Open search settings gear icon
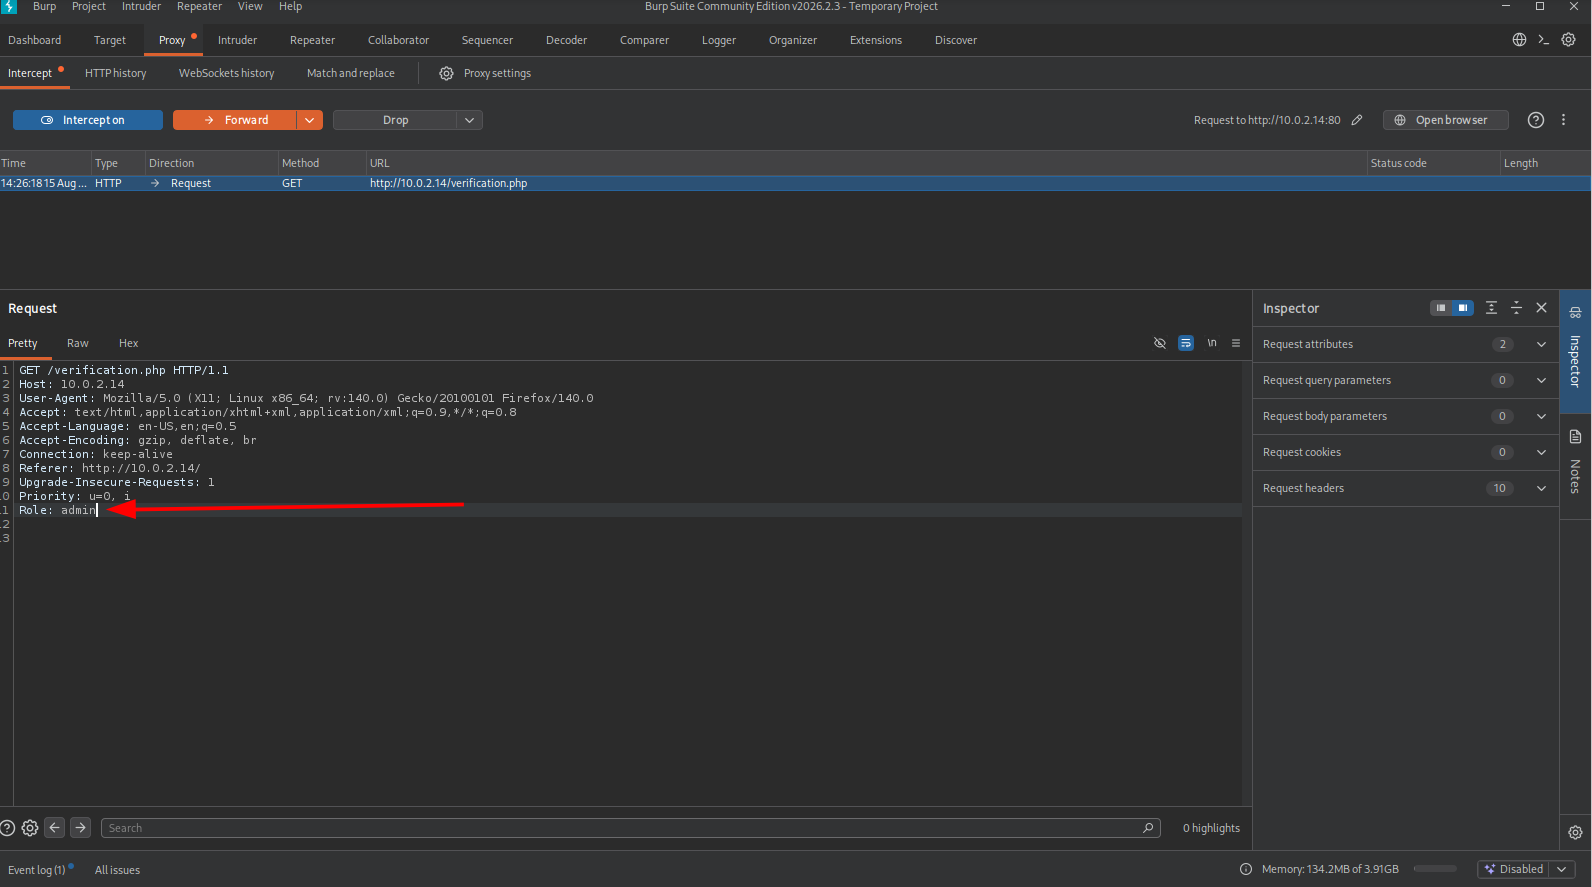This screenshot has width=1592, height=887. pyautogui.click(x=30, y=828)
